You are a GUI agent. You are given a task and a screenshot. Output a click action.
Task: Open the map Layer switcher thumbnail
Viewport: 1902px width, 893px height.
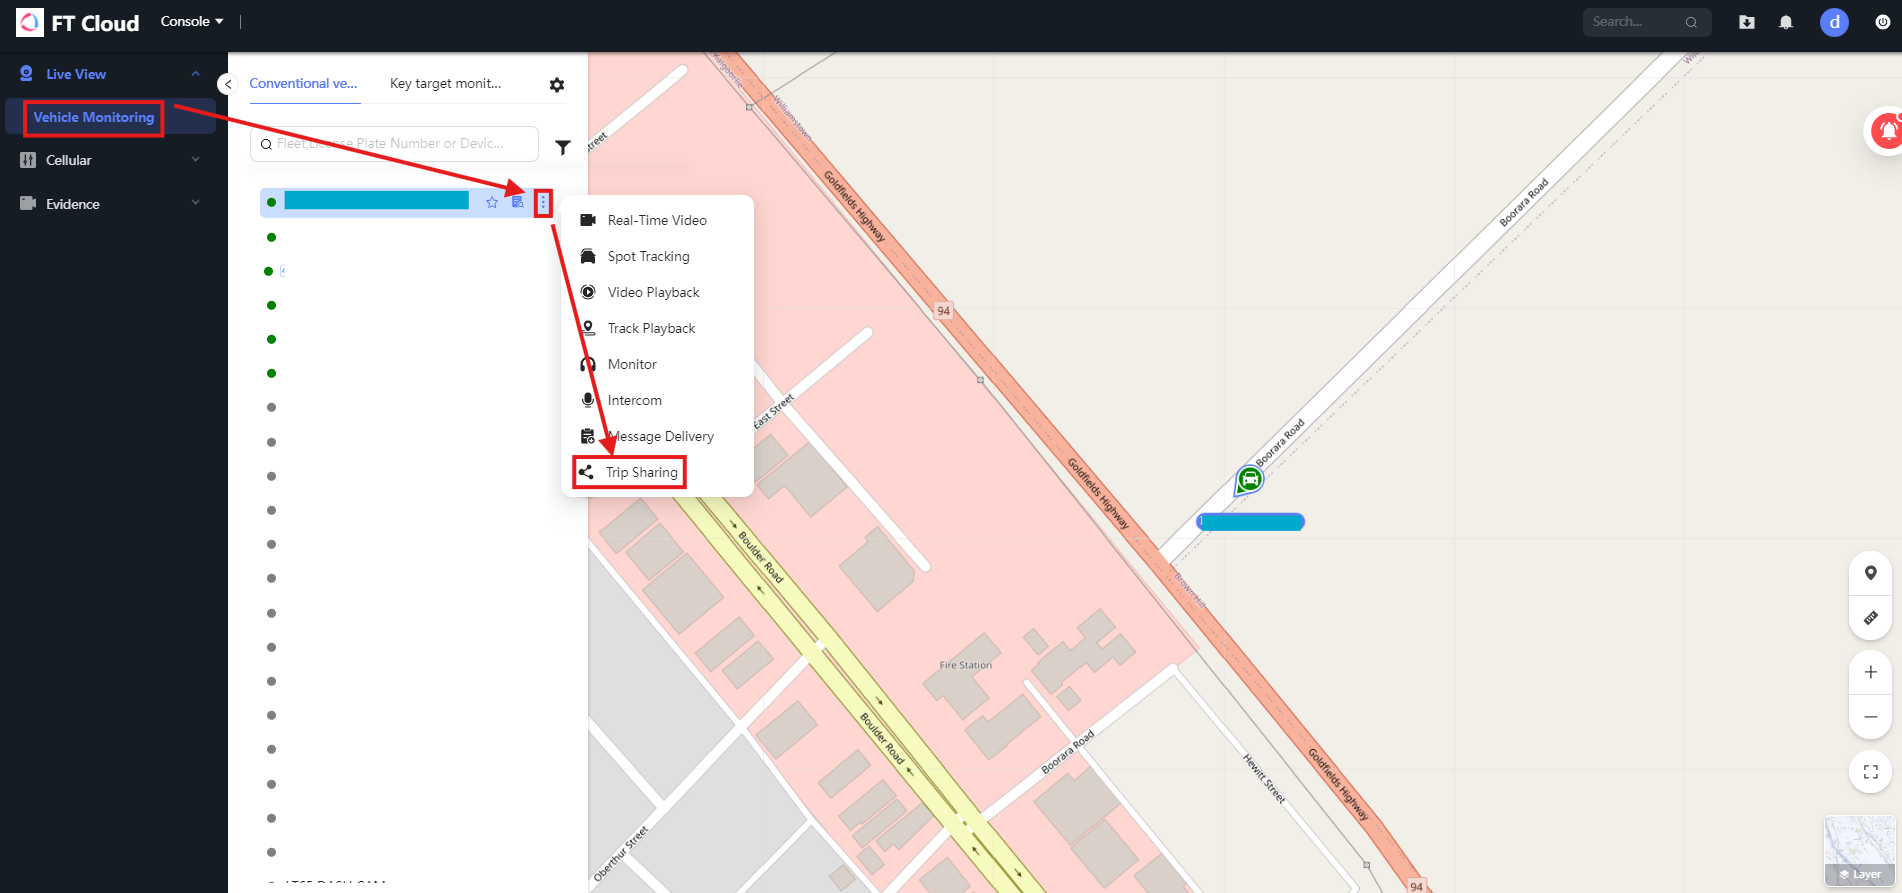coord(1860,851)
